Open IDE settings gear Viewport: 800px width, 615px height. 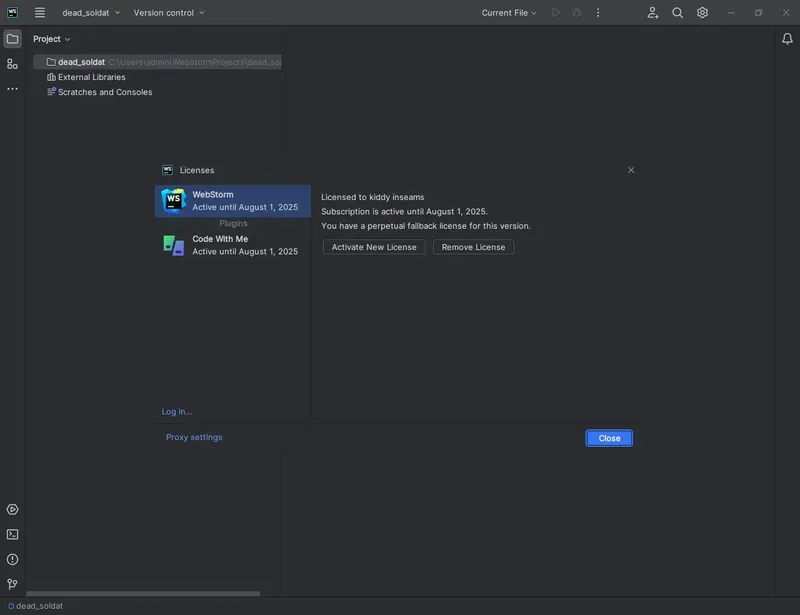pyautogui.click(x=703, y=13)
